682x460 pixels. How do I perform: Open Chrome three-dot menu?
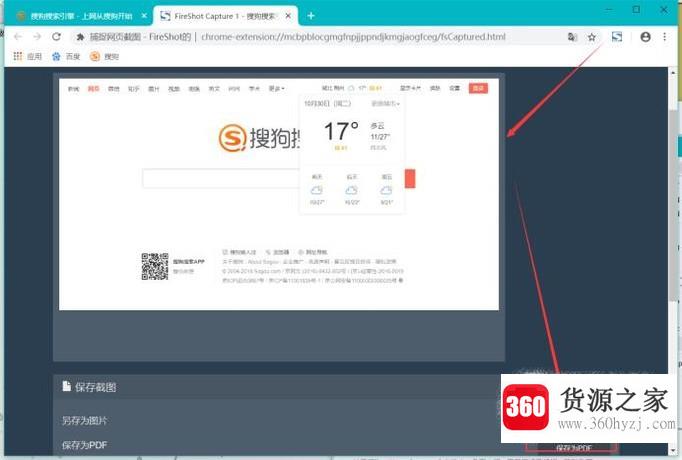(665, 37)
